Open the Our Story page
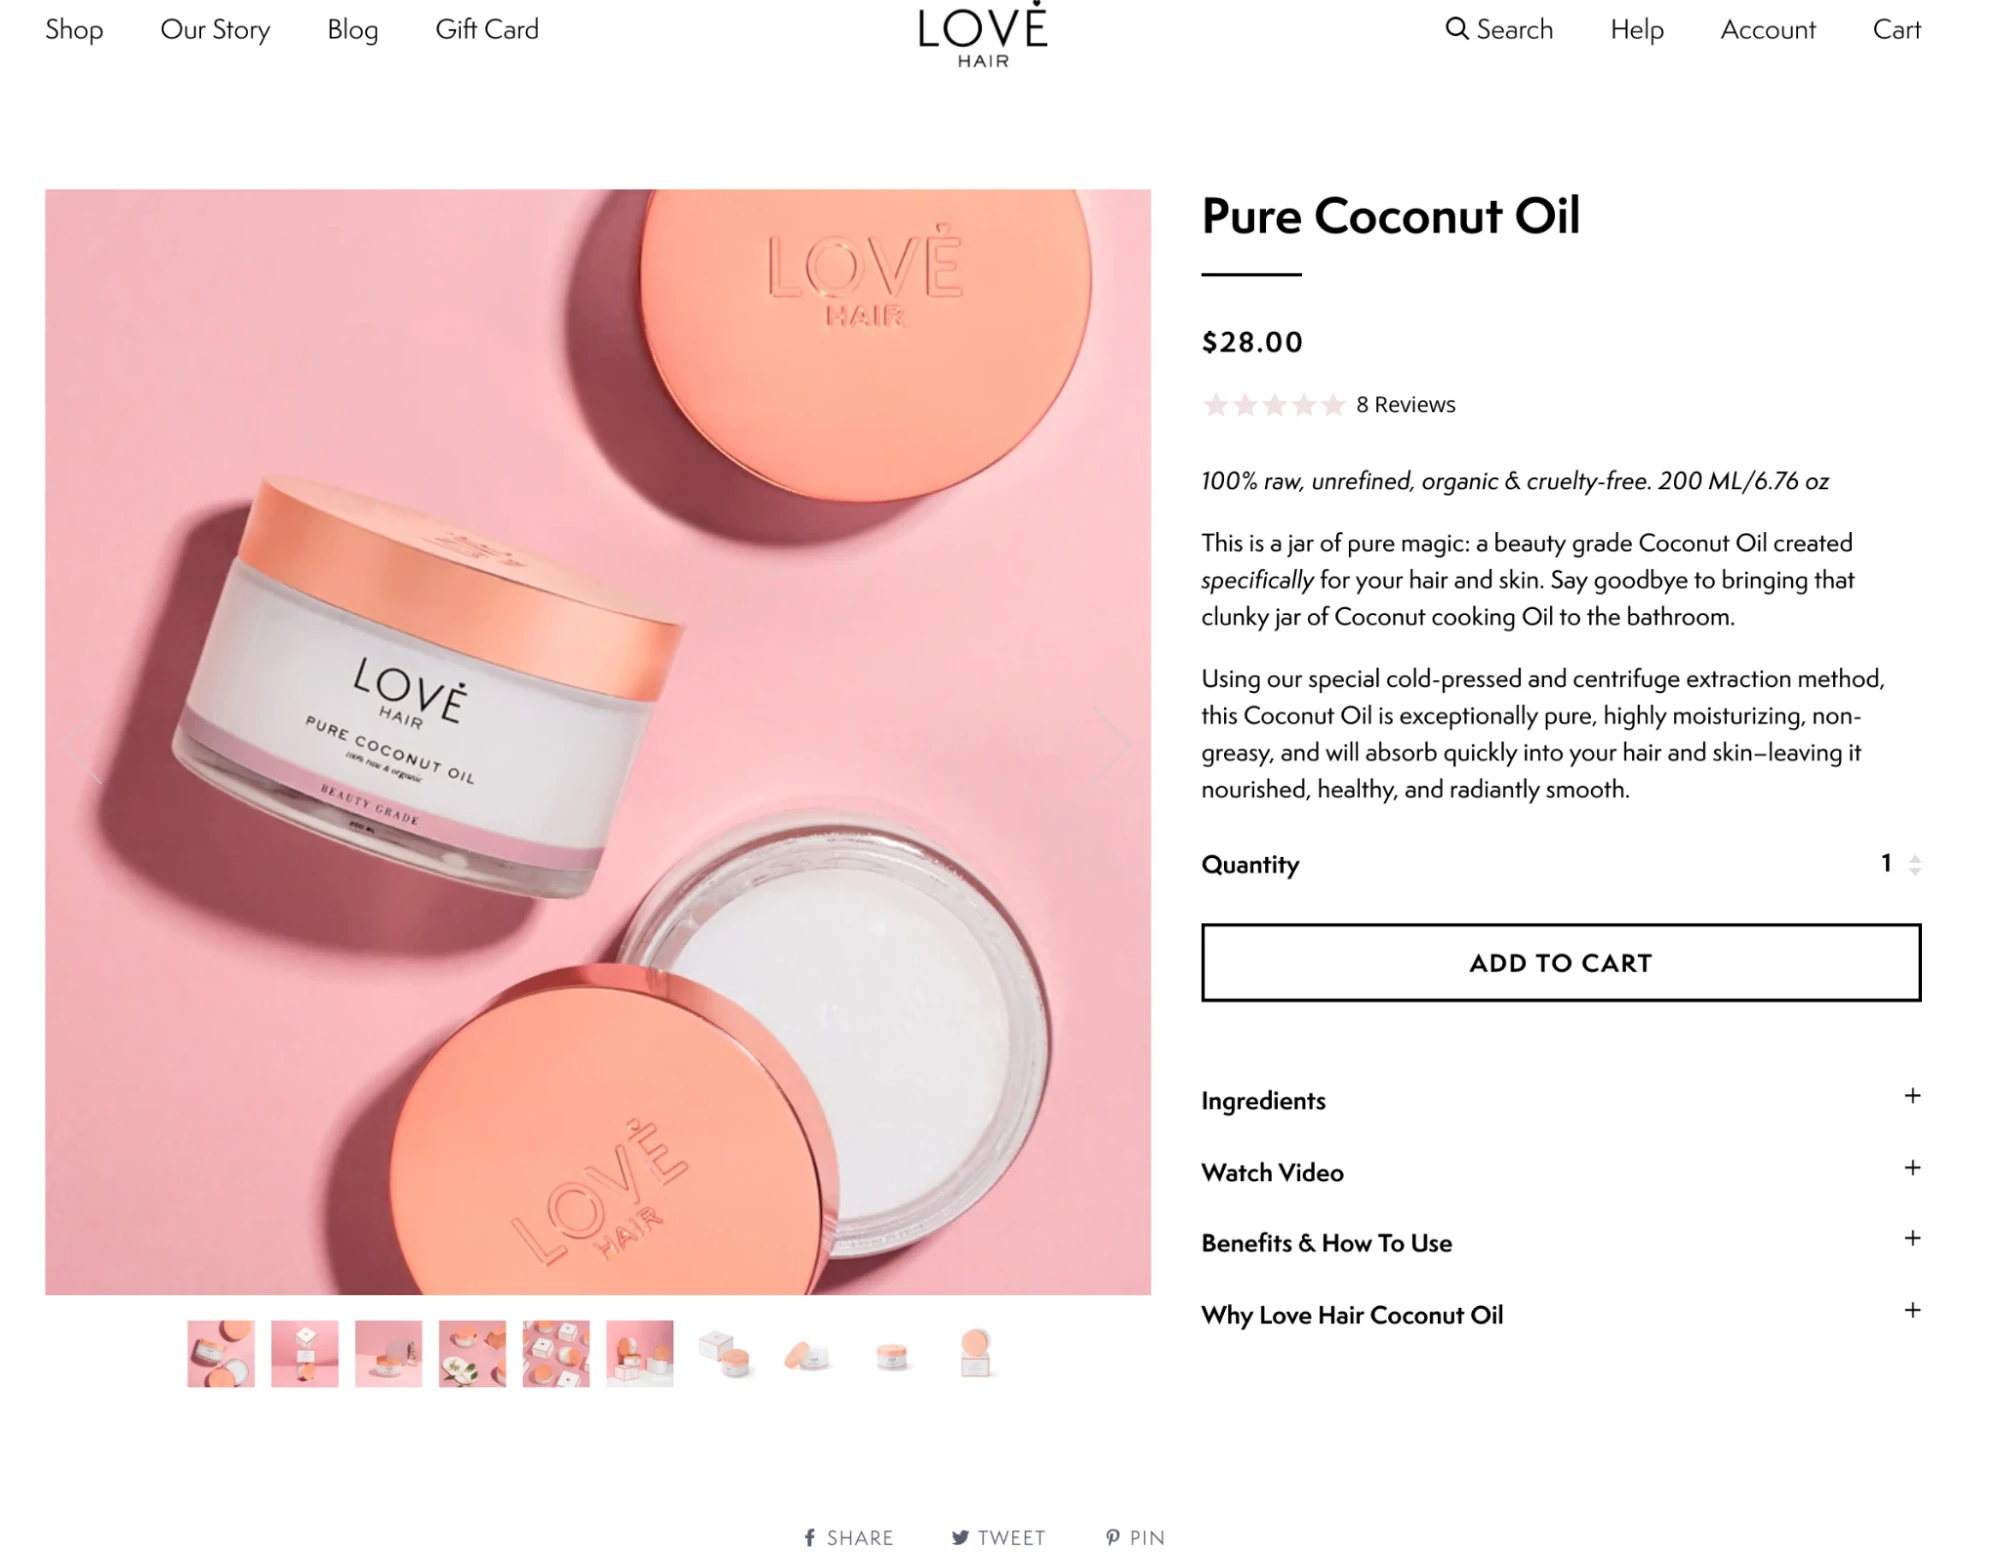Viewport: 1999px width, 1560px height. point(215,30)
